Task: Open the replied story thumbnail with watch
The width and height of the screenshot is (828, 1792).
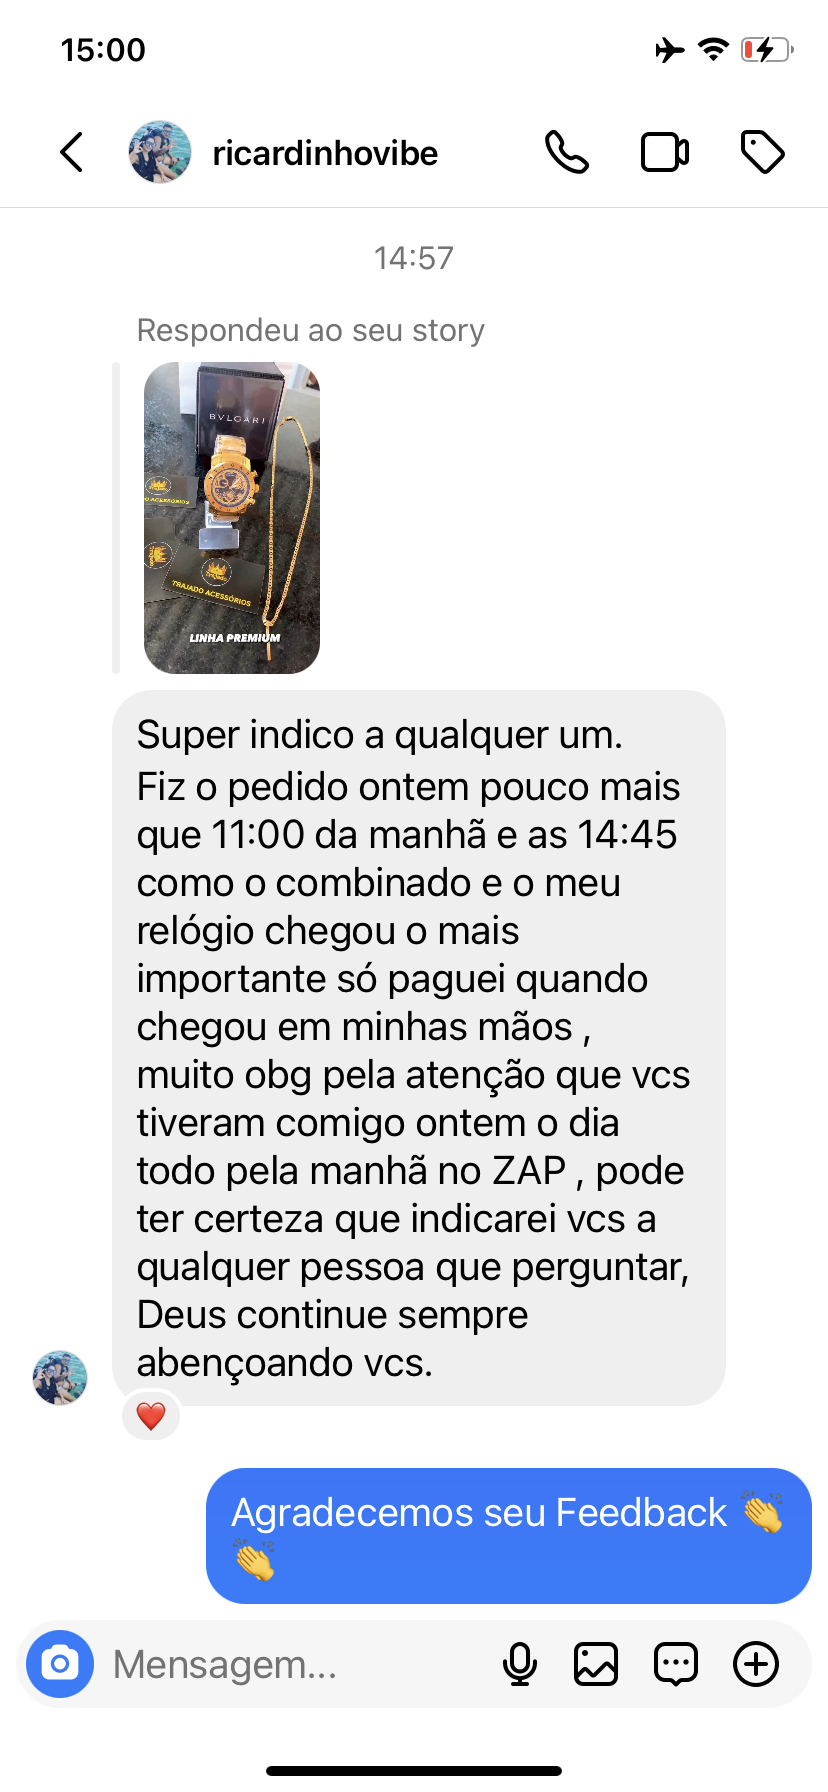Action: coord(232,518)
